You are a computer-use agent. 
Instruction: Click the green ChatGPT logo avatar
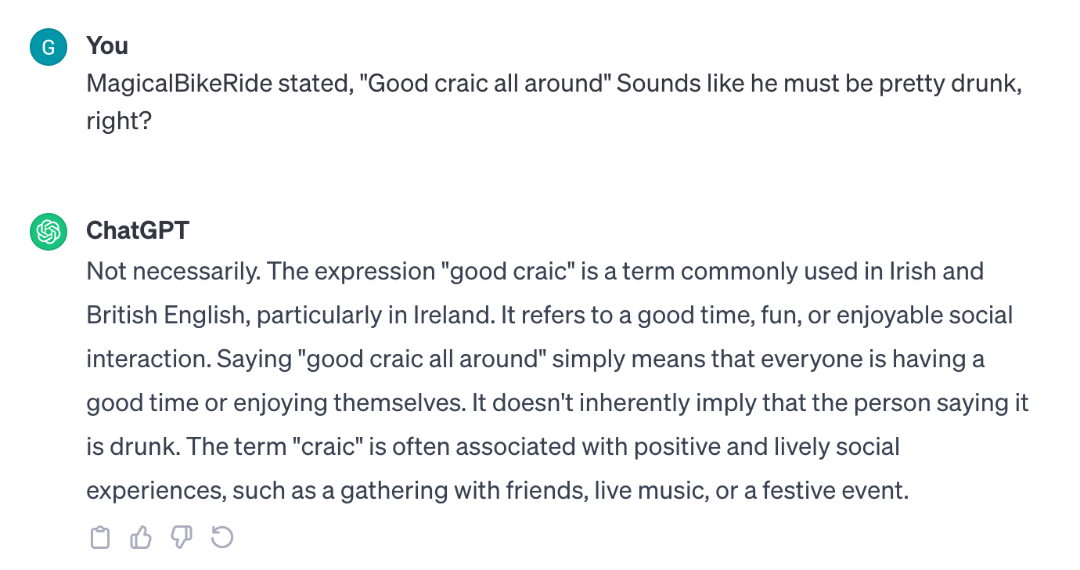48,231
